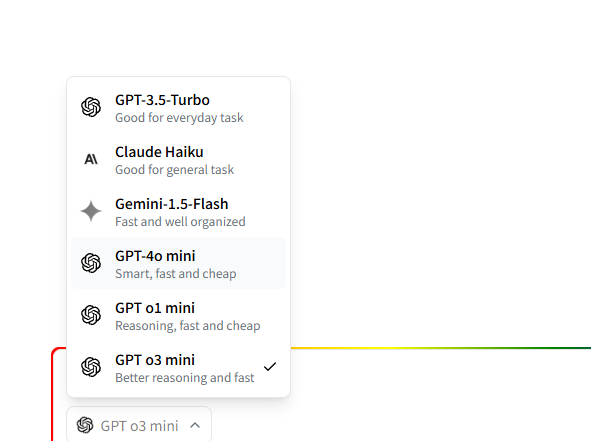Image resolution: width=591 pixels, height=441 pixels.
Task: Pick the GPT-4o mini option
Action: coord(178,263)
